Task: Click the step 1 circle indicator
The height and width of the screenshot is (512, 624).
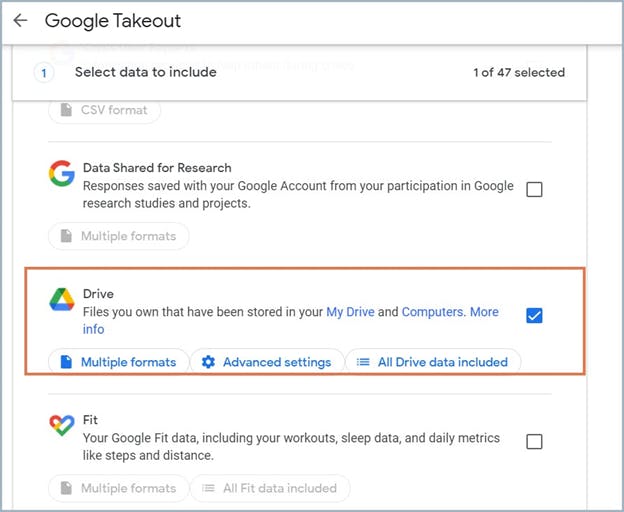Action: (44, 73)
